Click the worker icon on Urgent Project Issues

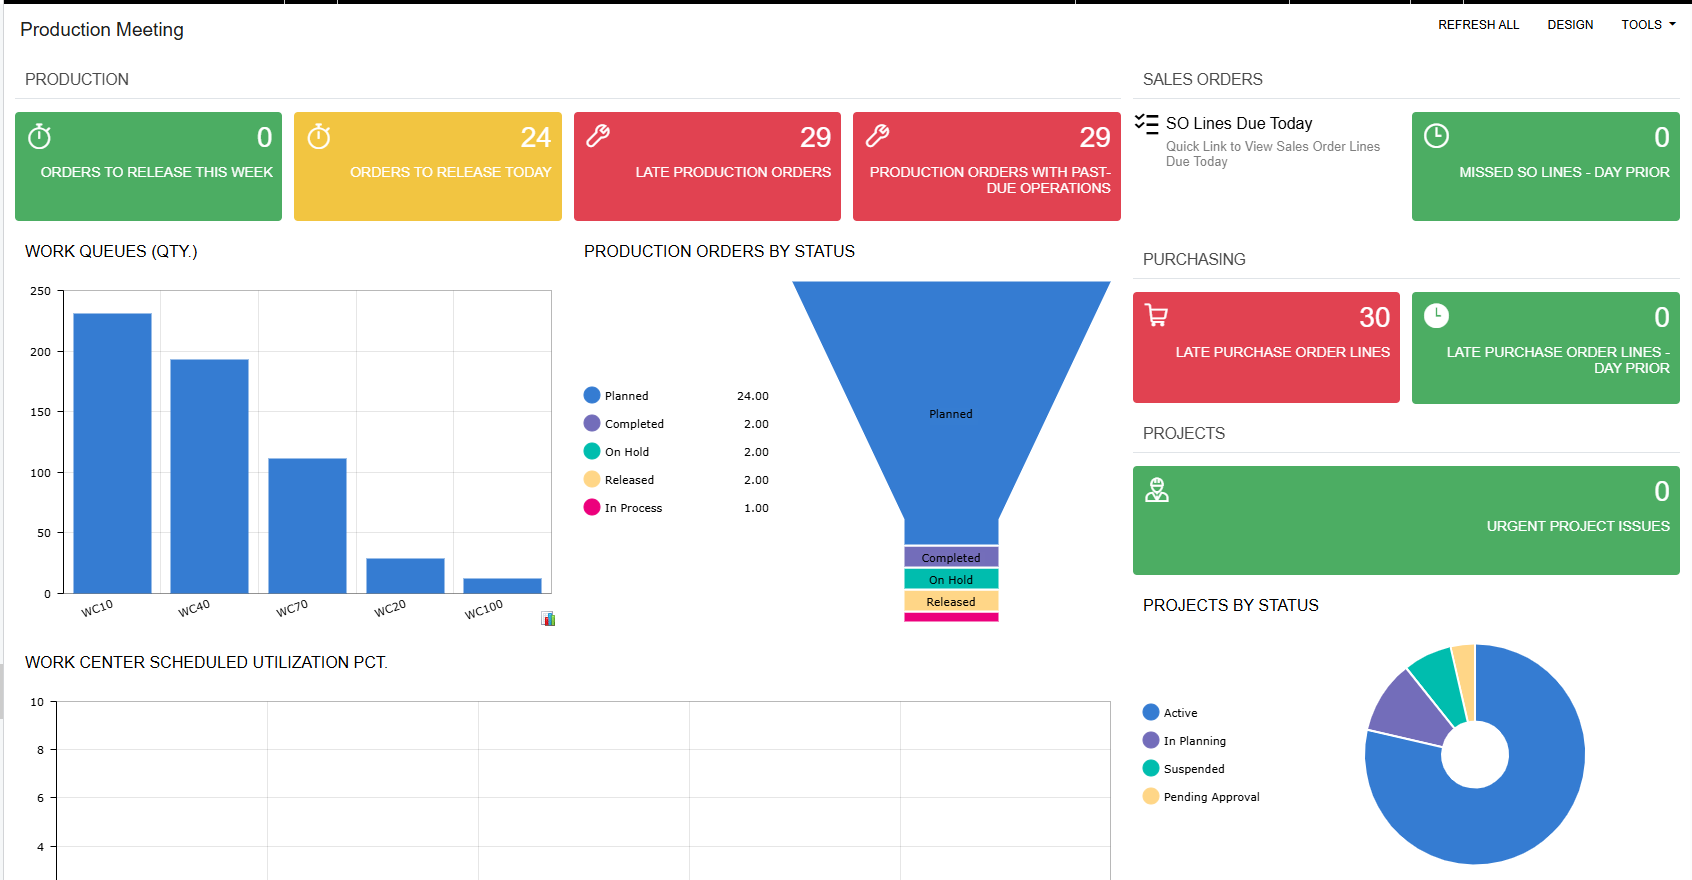[1157, 490]
